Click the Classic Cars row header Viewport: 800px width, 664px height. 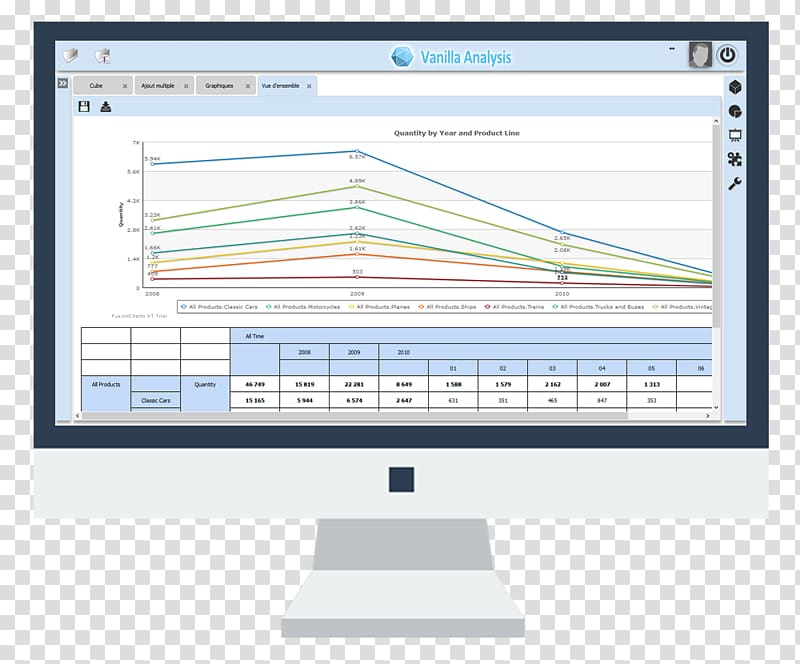click(x=156, y=400)
